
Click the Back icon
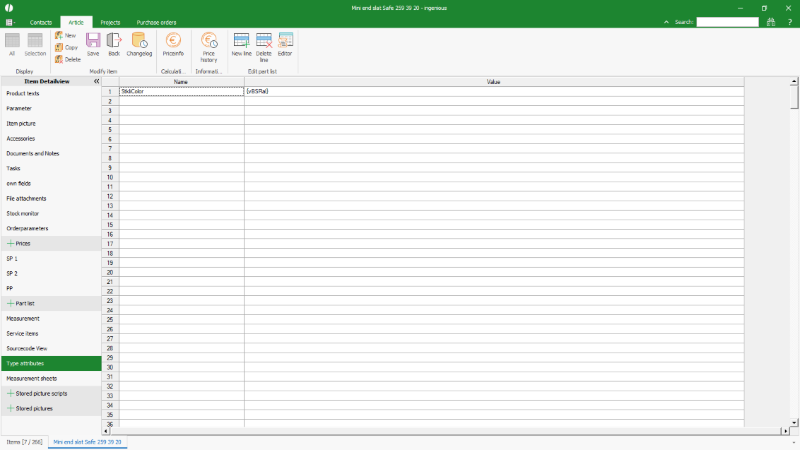[114, 44]
